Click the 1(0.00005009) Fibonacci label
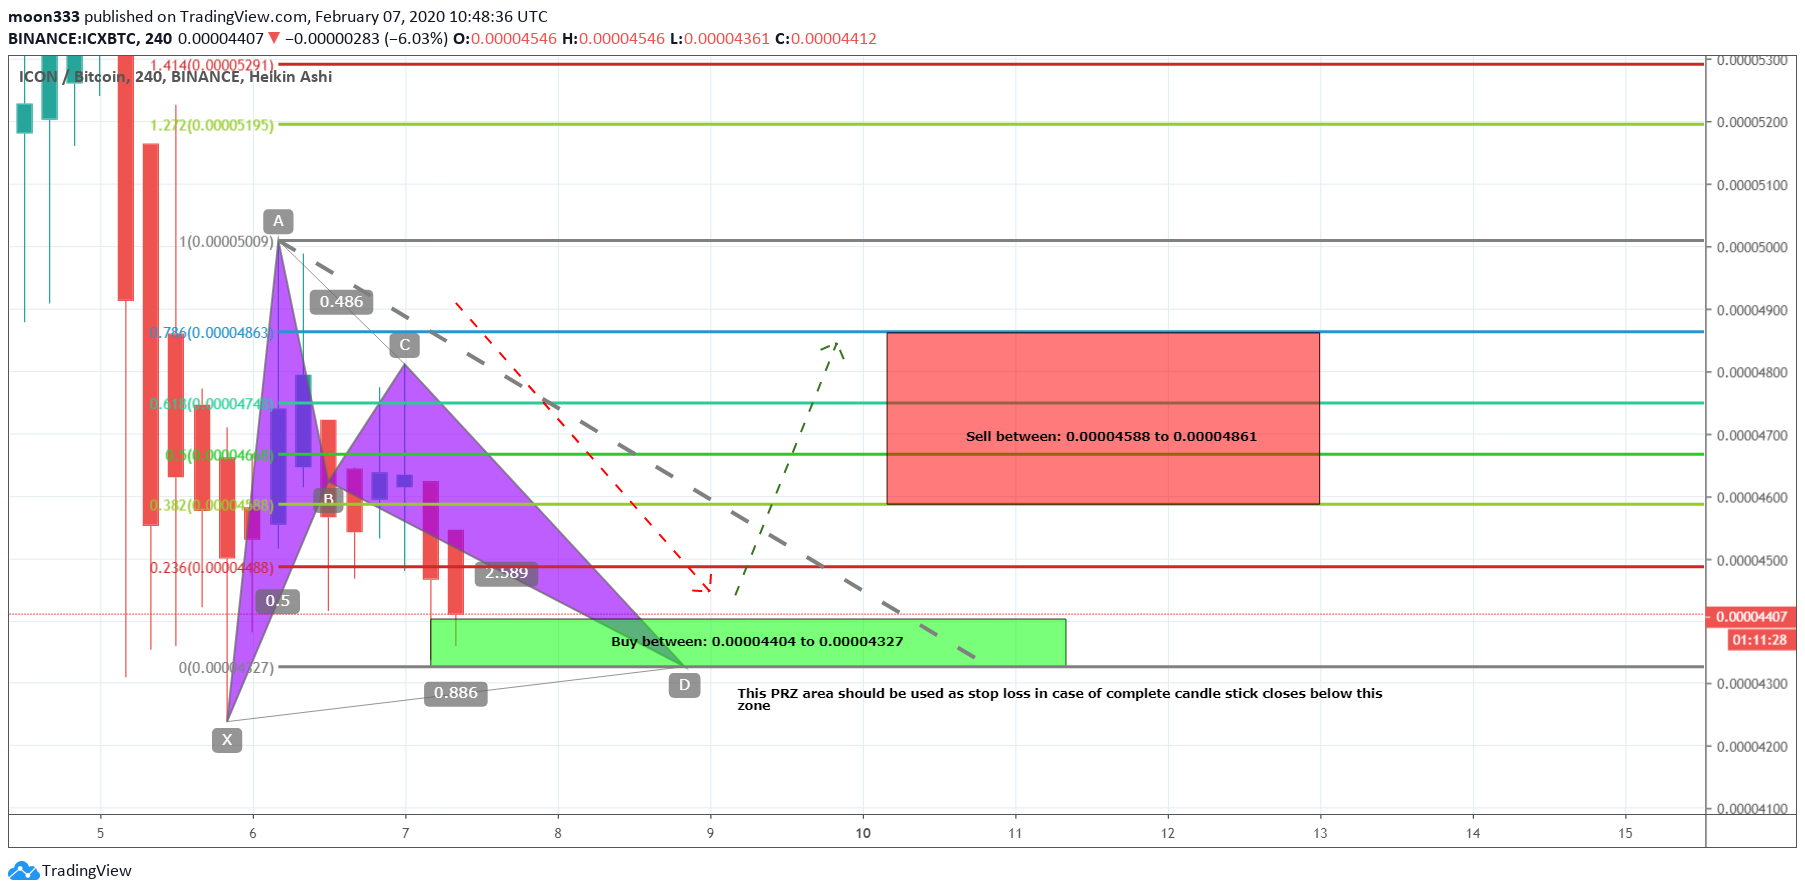Viewport: 1805px width, 894px height. [226, 242]
